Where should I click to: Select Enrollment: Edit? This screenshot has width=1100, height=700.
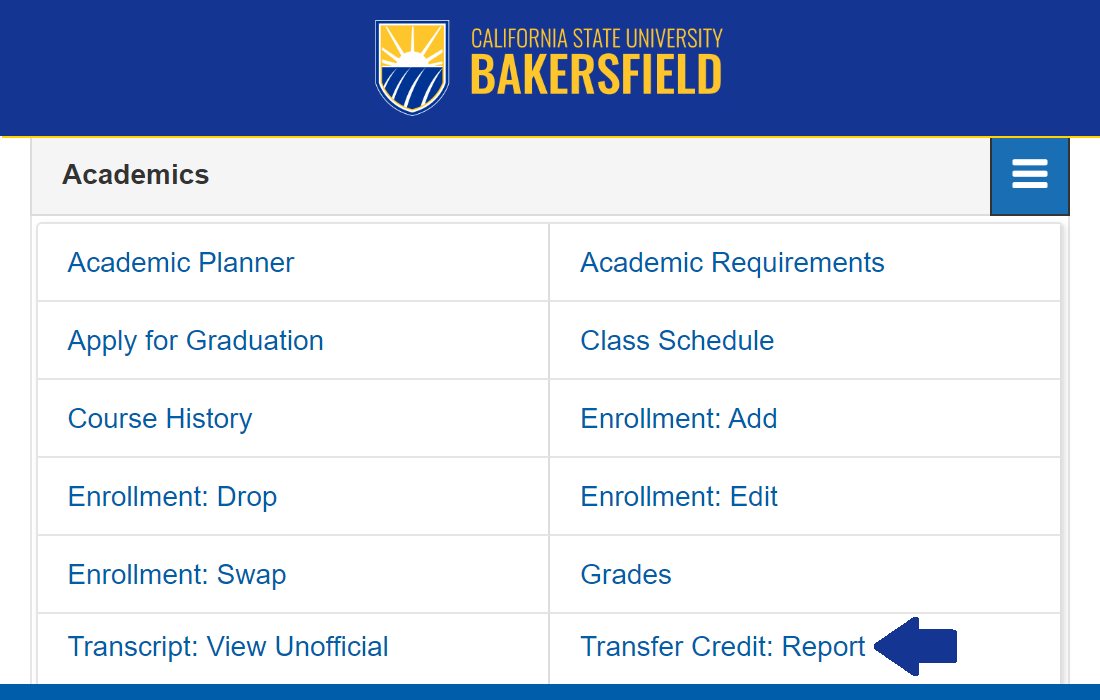[x=679, y=496]
